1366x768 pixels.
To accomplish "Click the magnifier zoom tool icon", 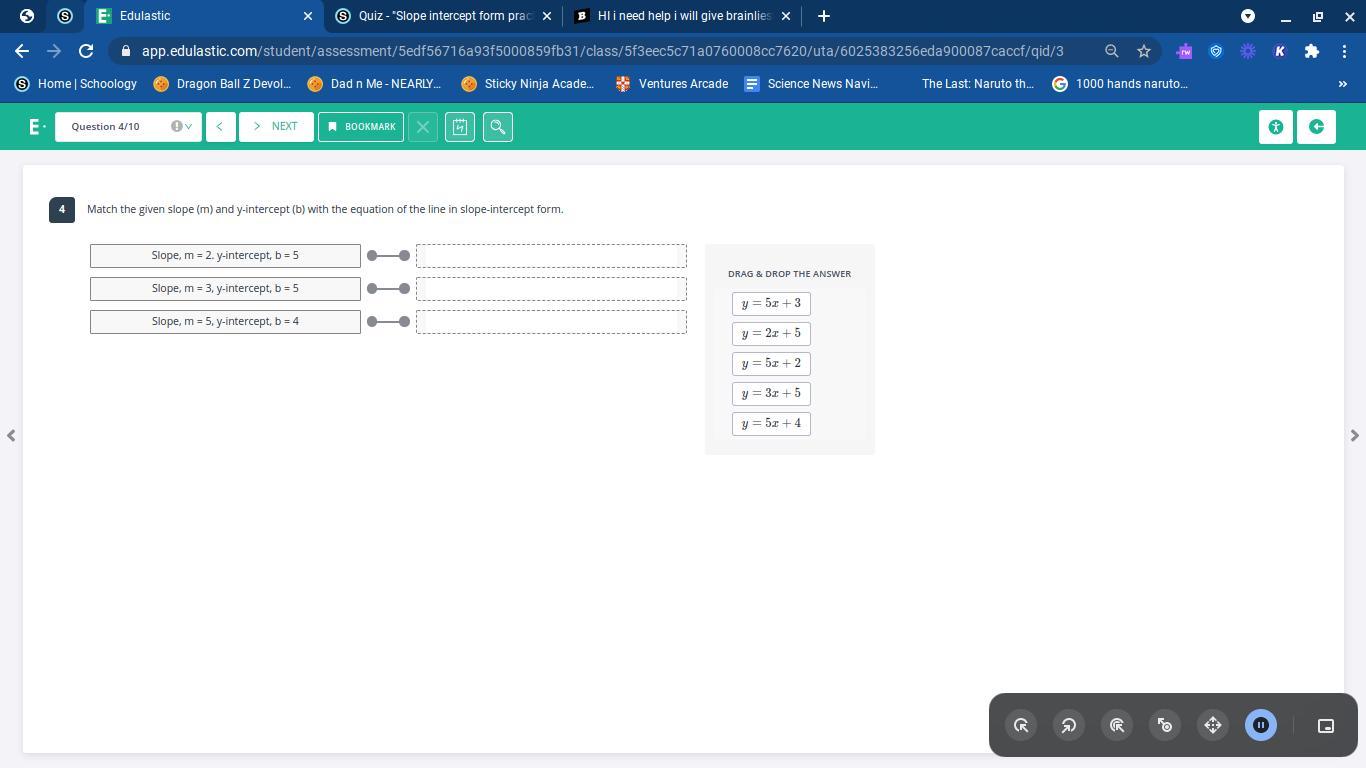I will point(498,127).
